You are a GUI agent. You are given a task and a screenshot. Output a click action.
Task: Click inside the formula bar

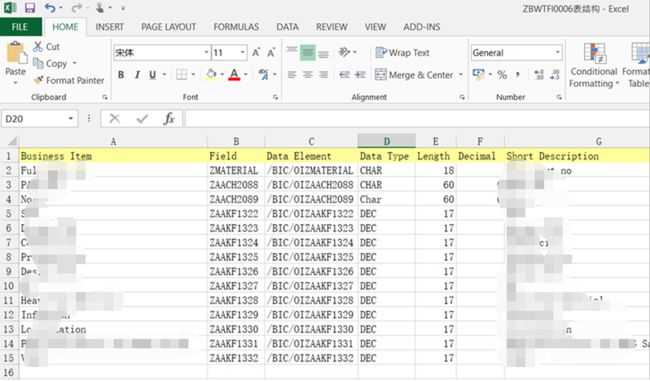(x=417, y=119)
